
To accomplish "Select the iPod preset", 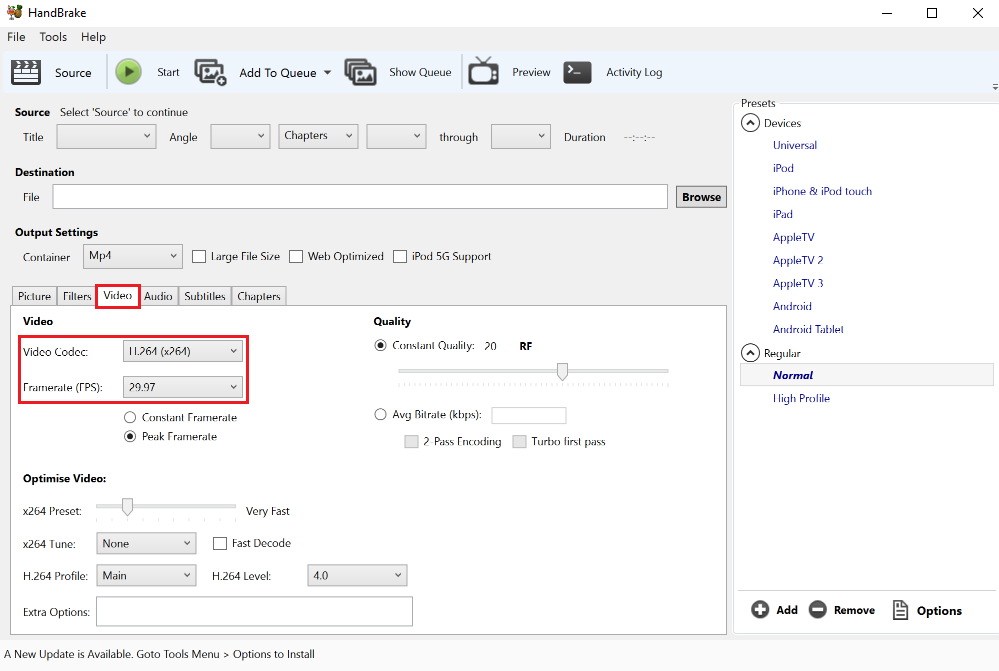I will pos(783,168).
